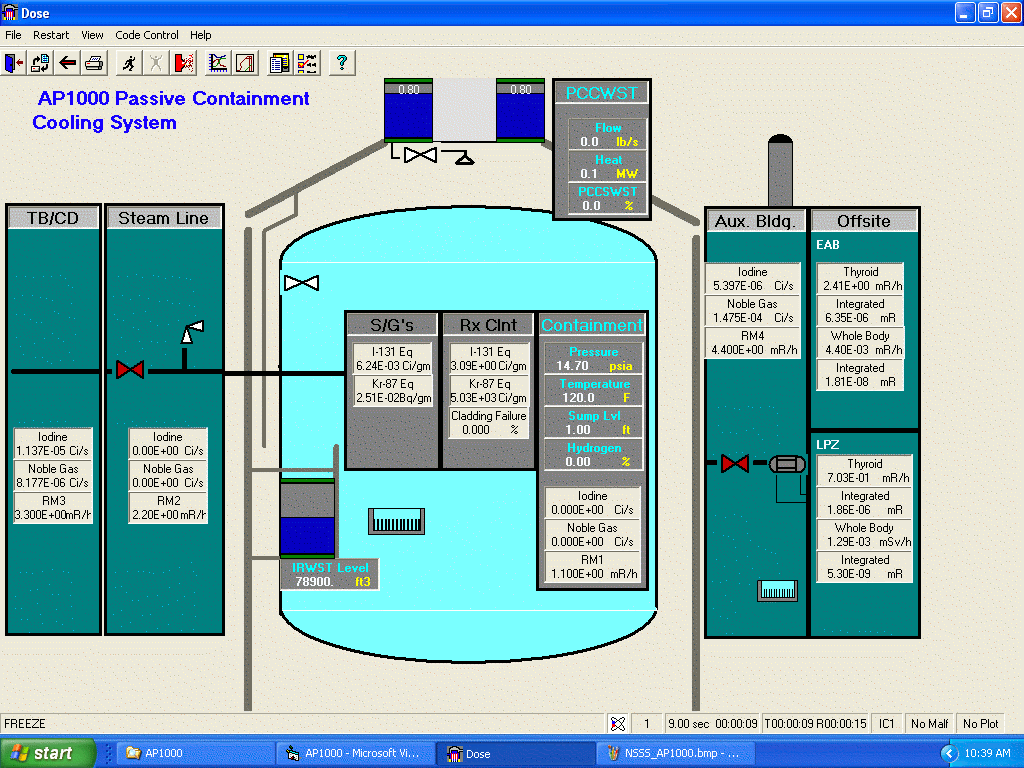Click the S/G's panel header
This screenshot has width=1024, height=768.
[392, 325]
